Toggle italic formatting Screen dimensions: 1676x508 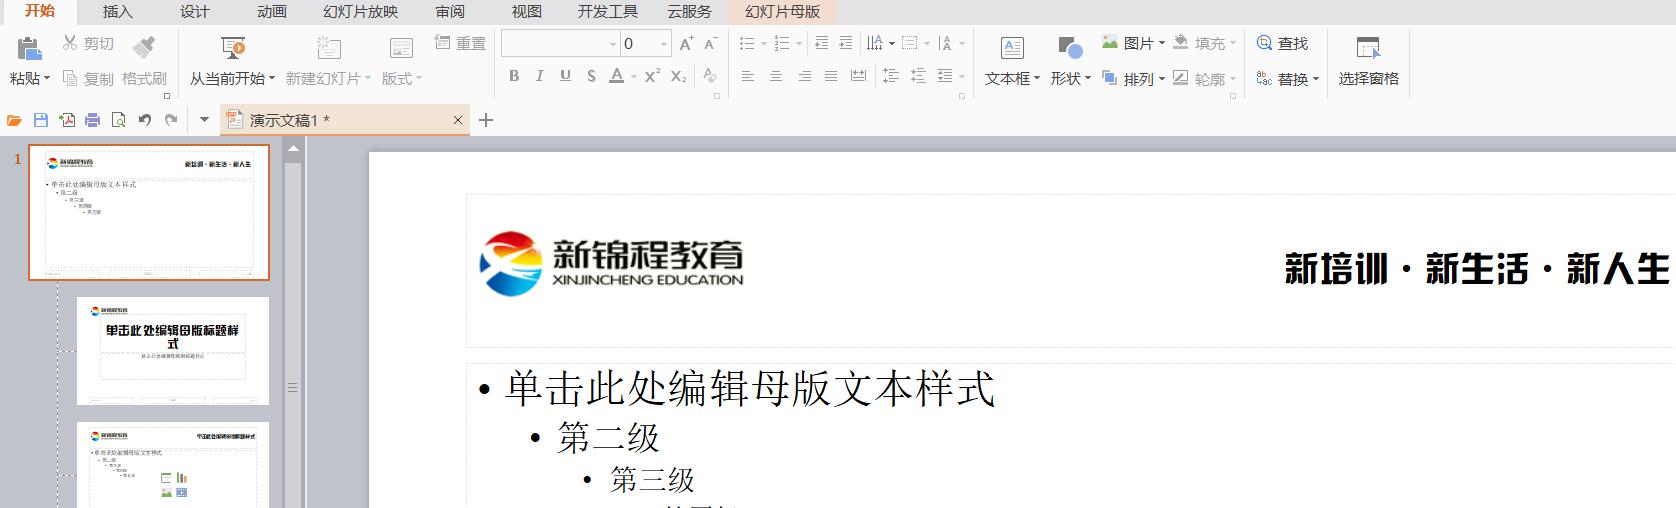click(x=539, y=76)
